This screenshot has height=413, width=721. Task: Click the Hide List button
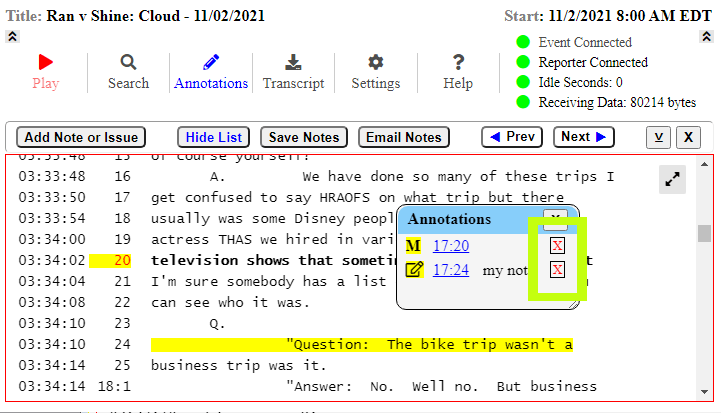213,137
